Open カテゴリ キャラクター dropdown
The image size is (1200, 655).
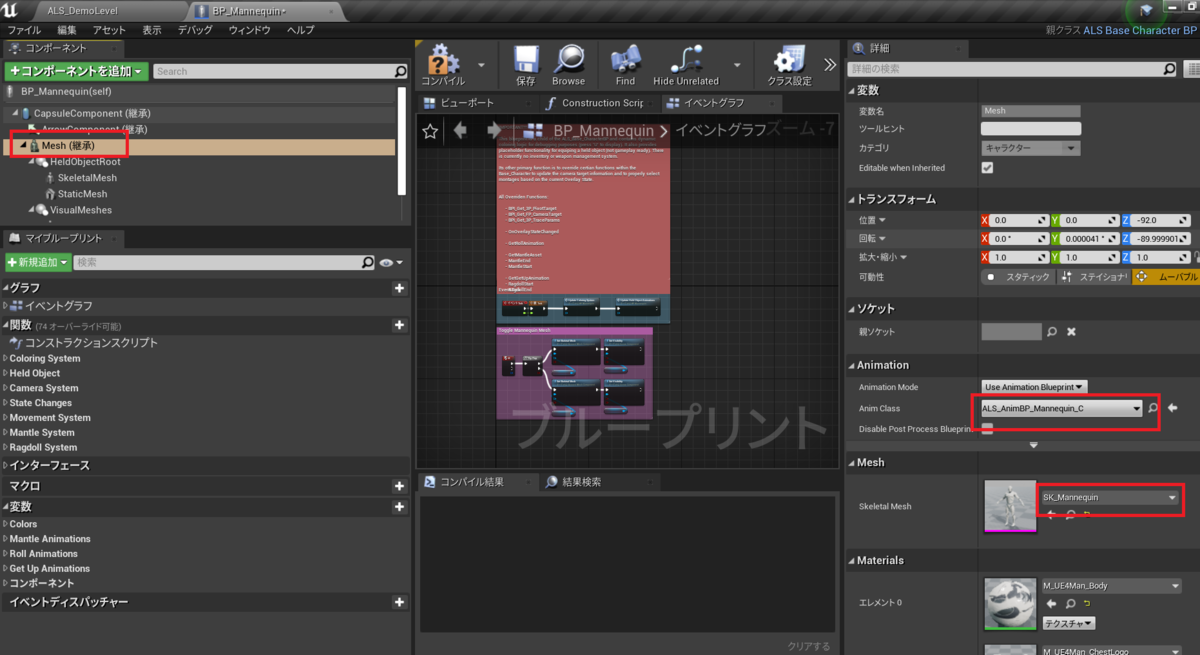(x=1030, y=148)
